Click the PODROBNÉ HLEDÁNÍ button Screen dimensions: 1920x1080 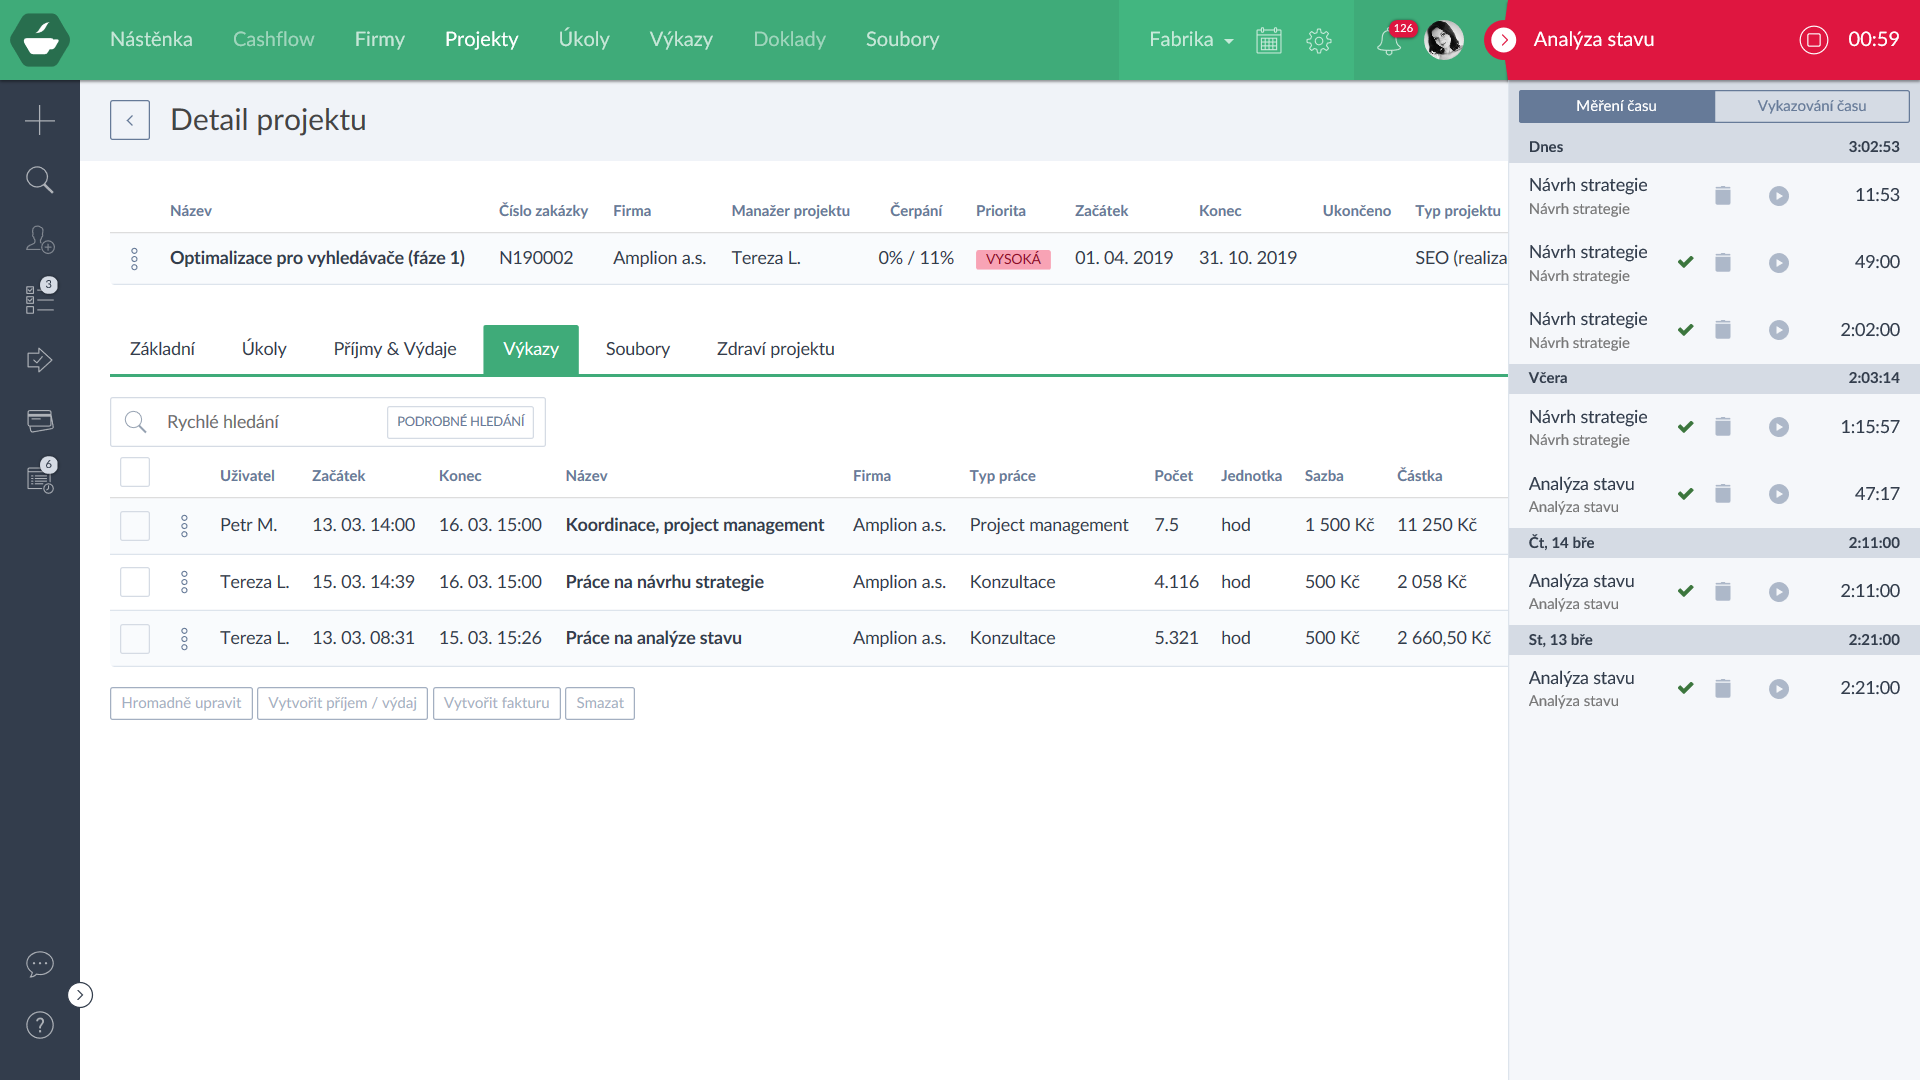[460, 422]
